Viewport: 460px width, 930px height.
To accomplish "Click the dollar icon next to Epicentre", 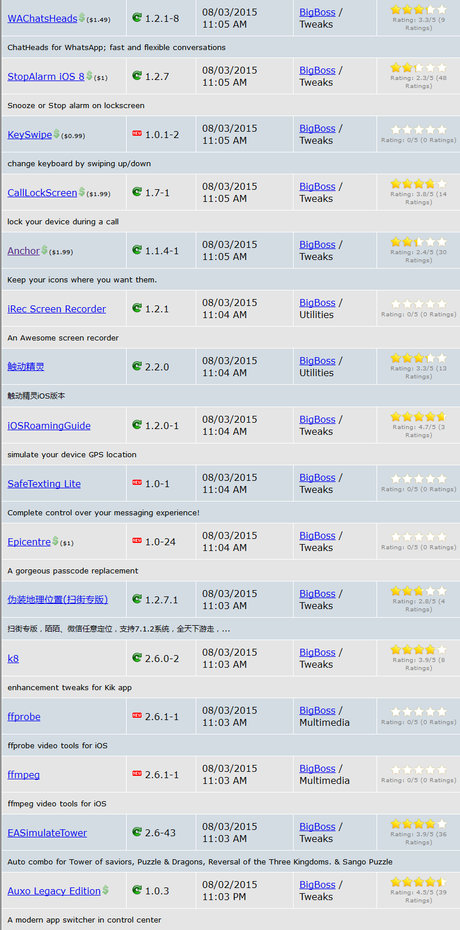I will tap(56, 541).
